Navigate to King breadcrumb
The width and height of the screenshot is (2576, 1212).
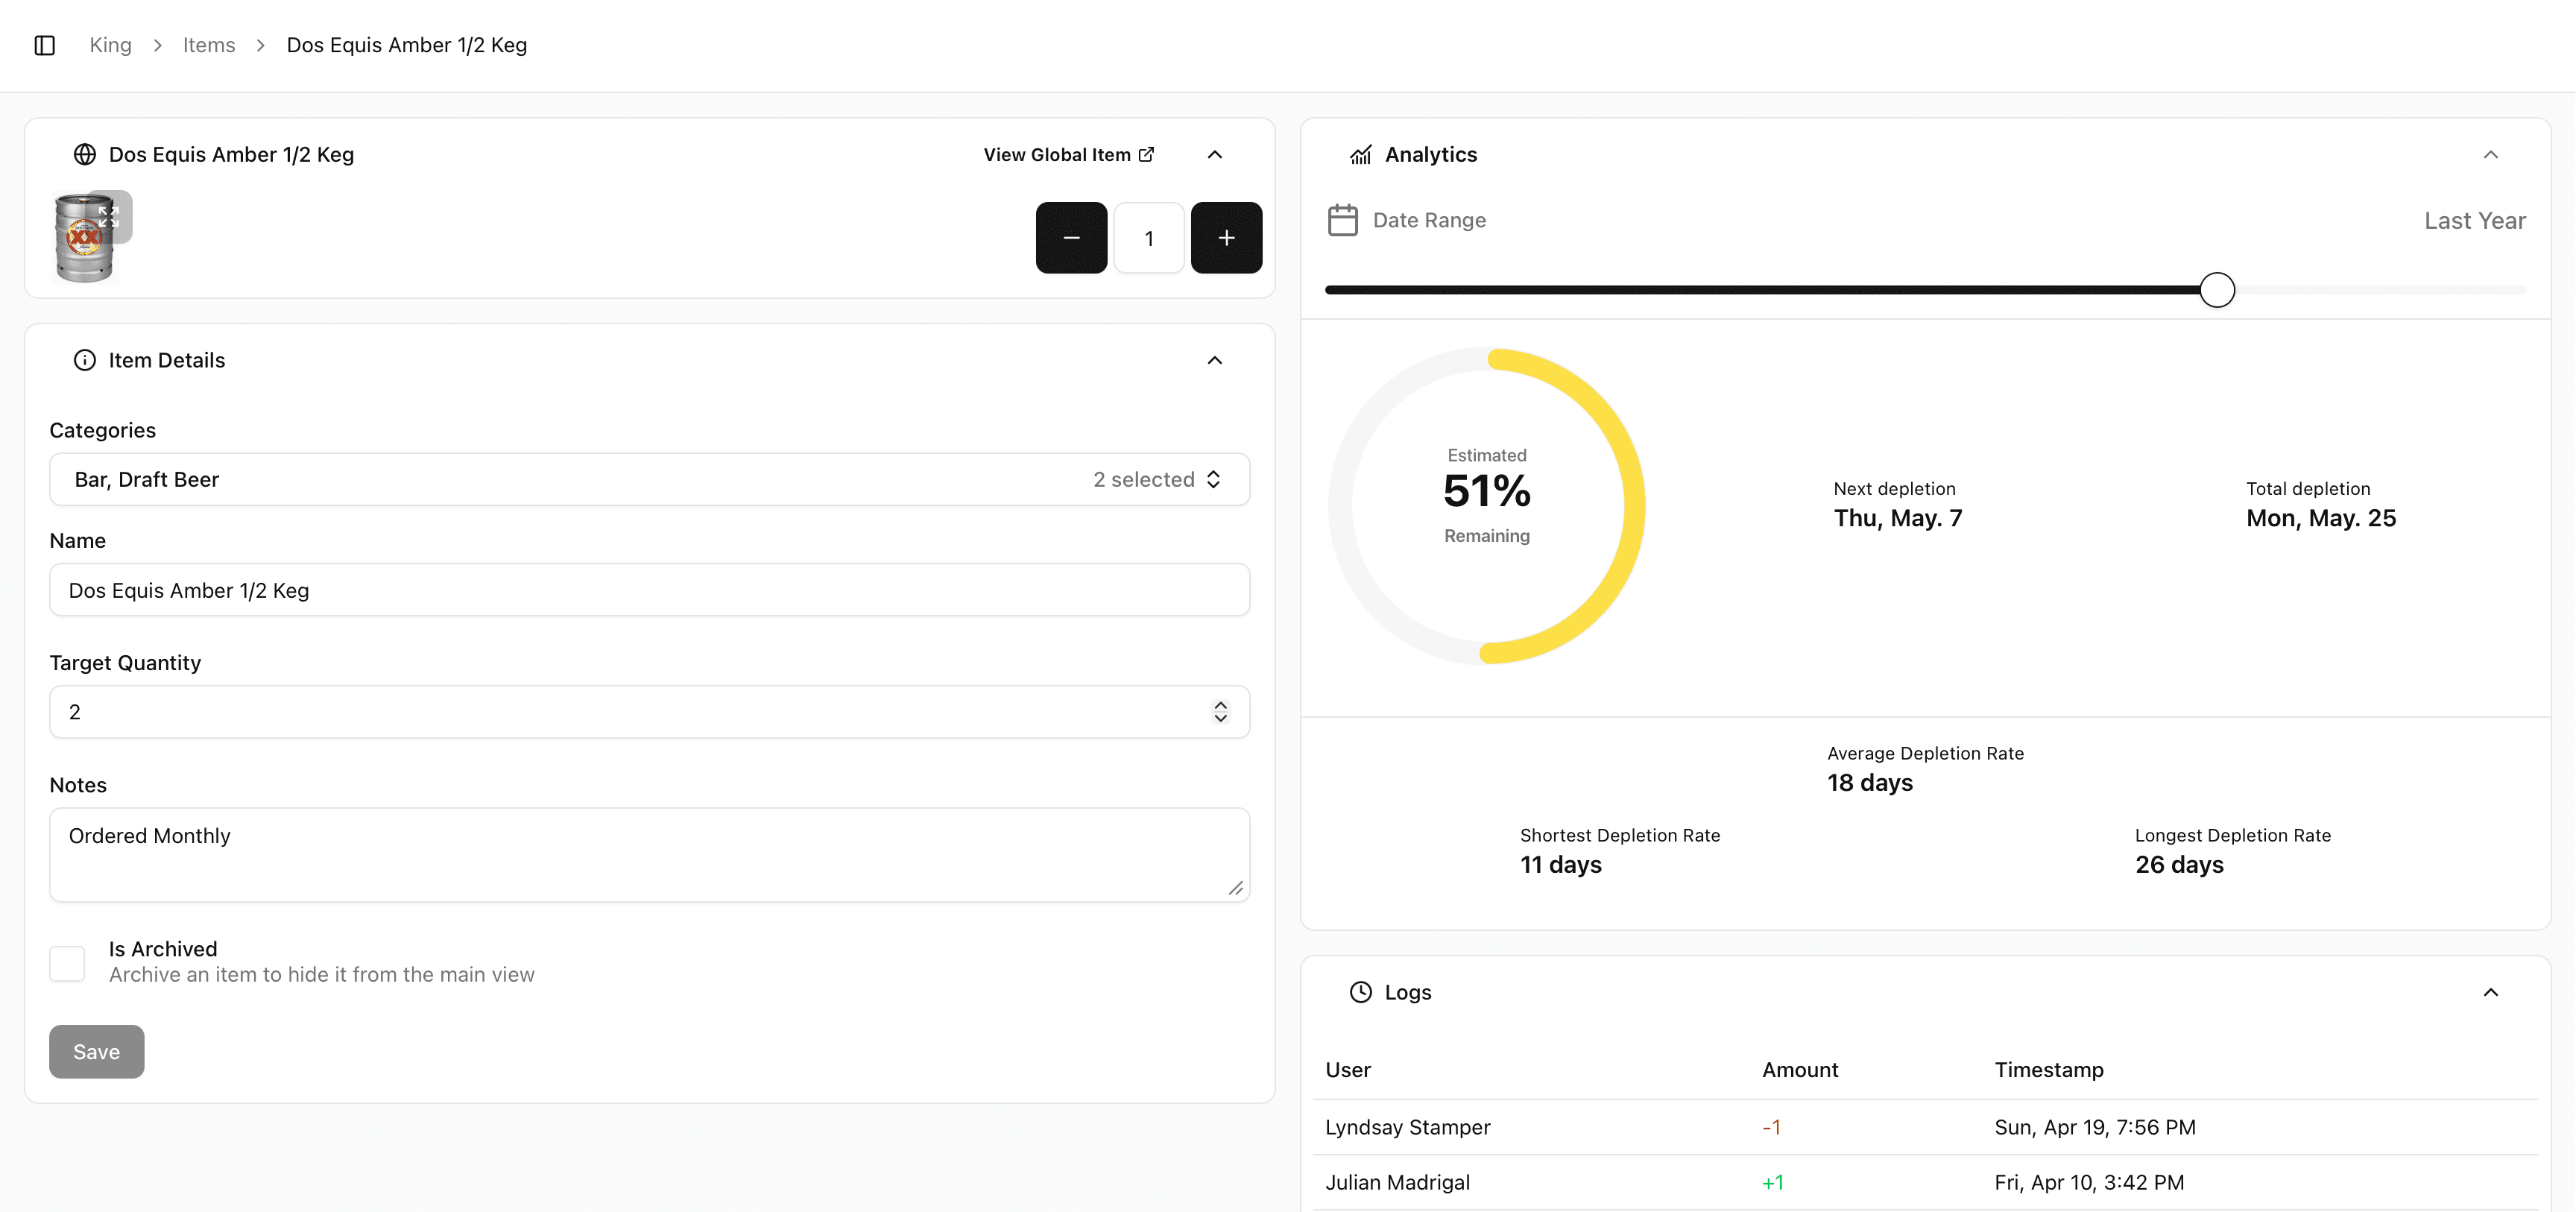click(111, 45)
